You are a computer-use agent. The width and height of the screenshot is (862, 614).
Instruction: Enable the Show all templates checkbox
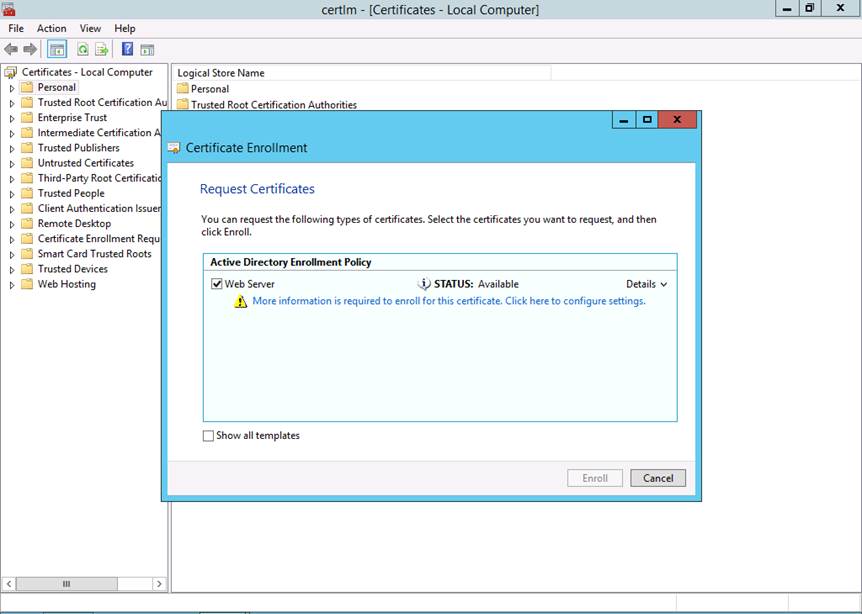(208, 436)
